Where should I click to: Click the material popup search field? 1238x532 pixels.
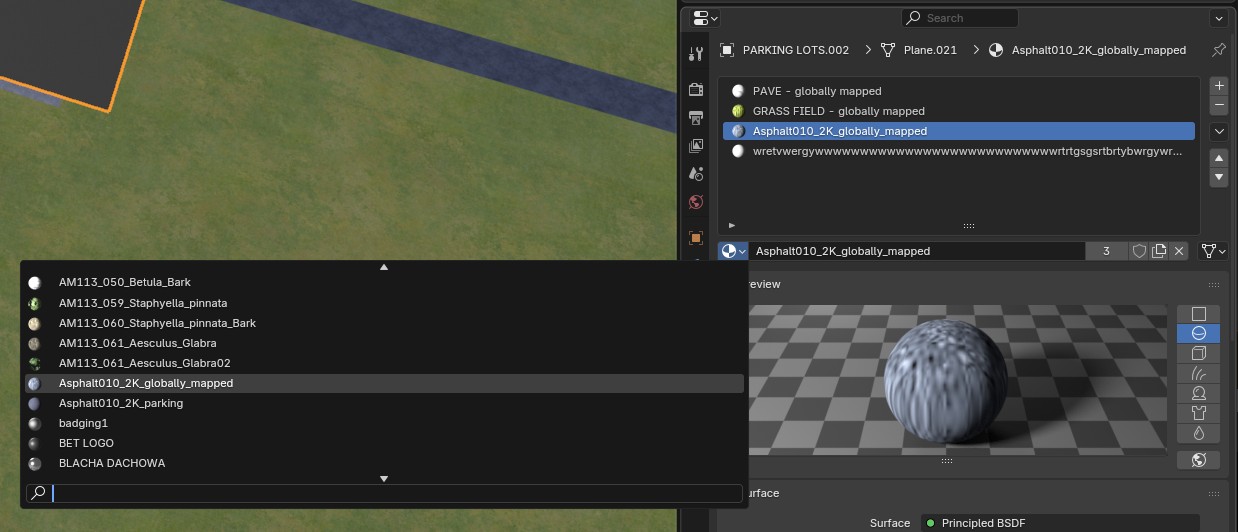point(384,493)
